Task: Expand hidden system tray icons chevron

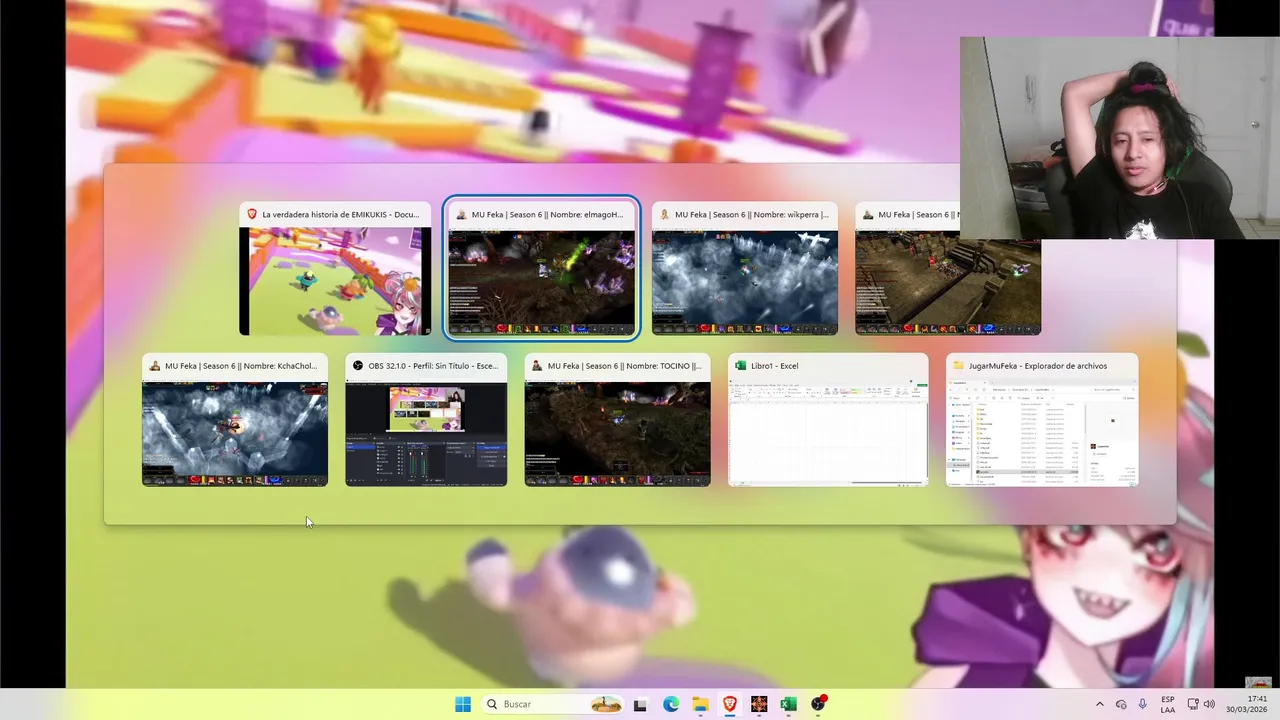Action: coord(1100,704)
